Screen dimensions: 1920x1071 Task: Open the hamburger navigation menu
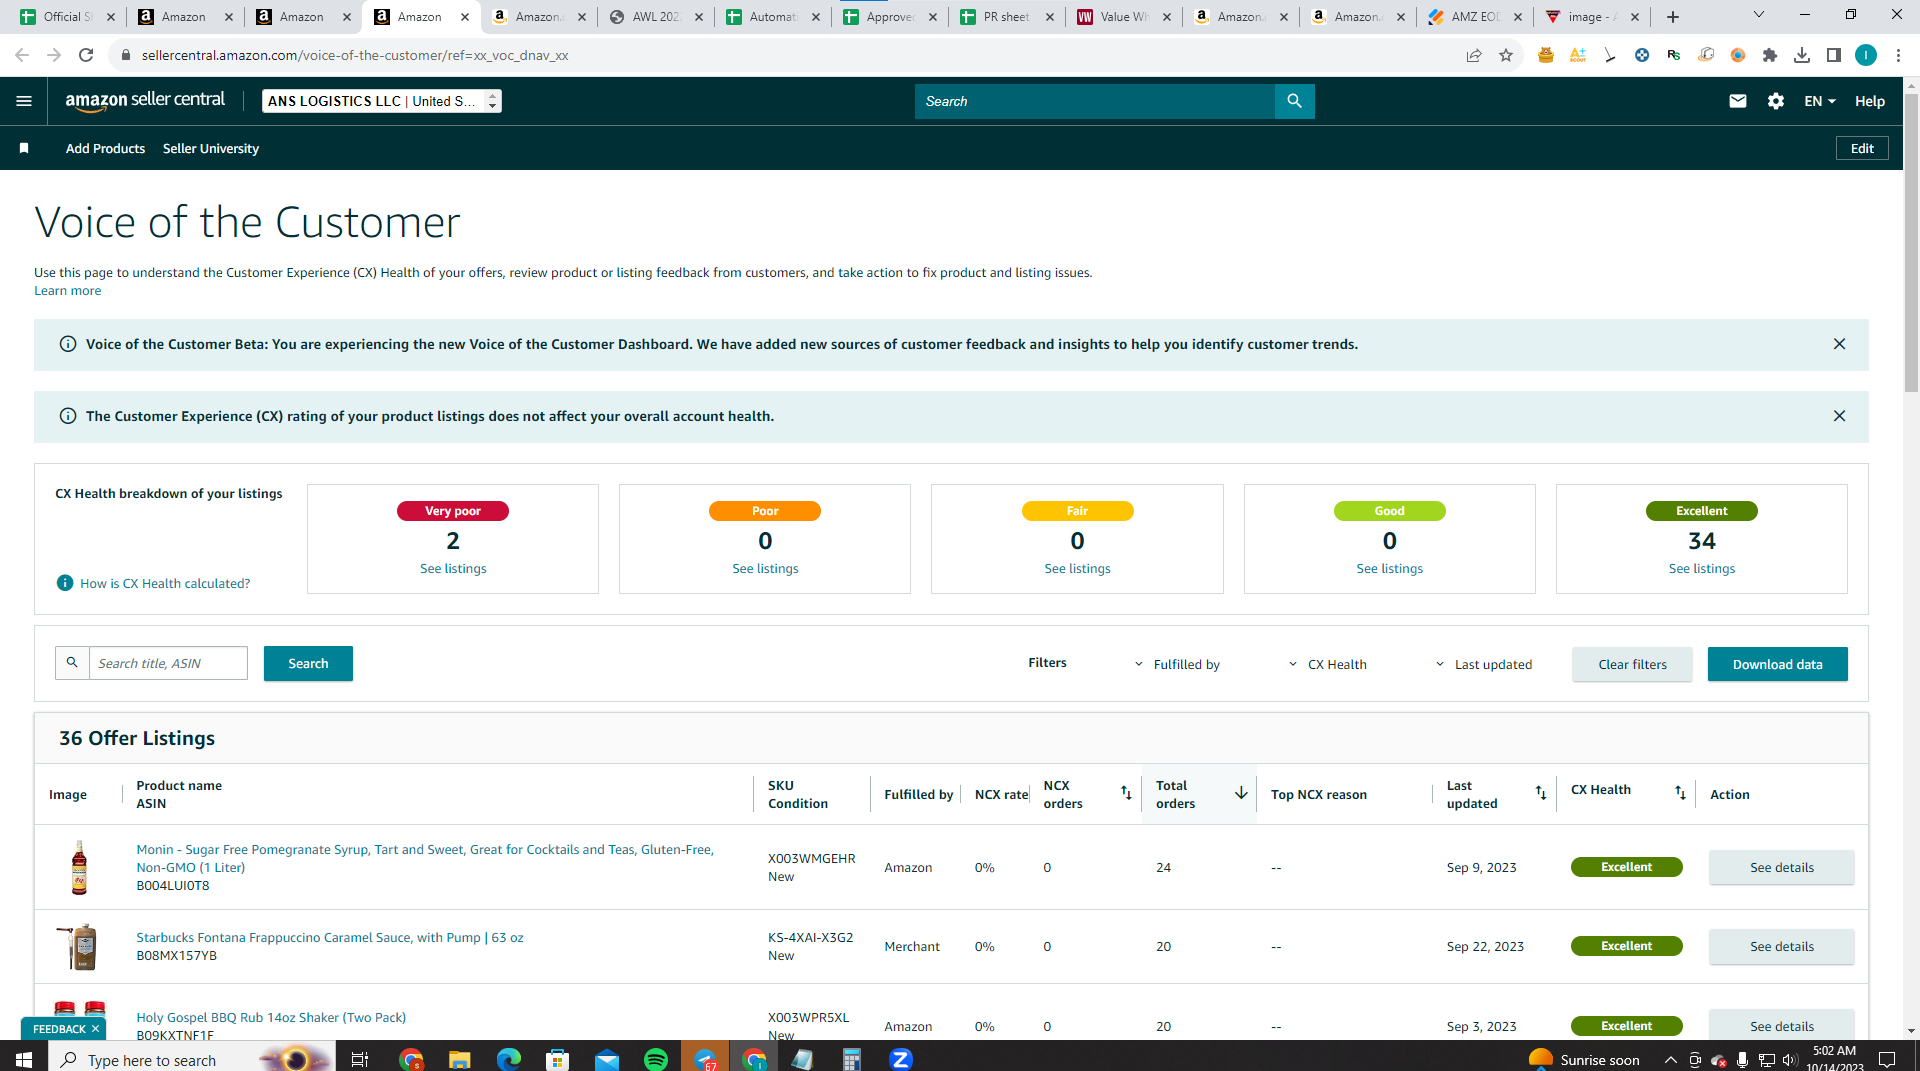(24, 101)
